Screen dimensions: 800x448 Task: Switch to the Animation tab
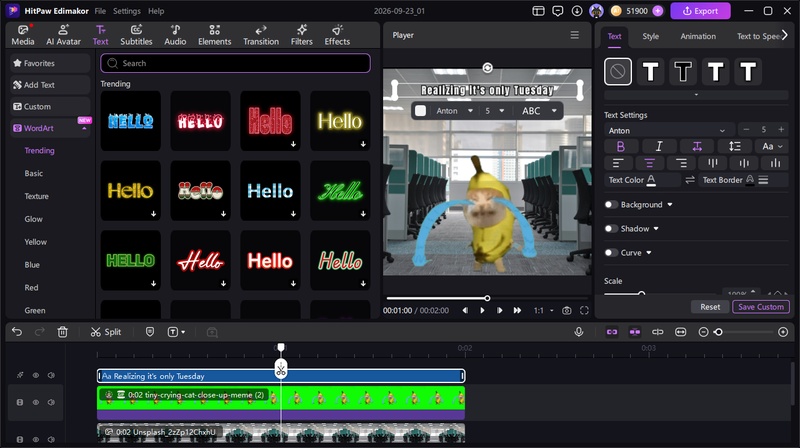698,36
